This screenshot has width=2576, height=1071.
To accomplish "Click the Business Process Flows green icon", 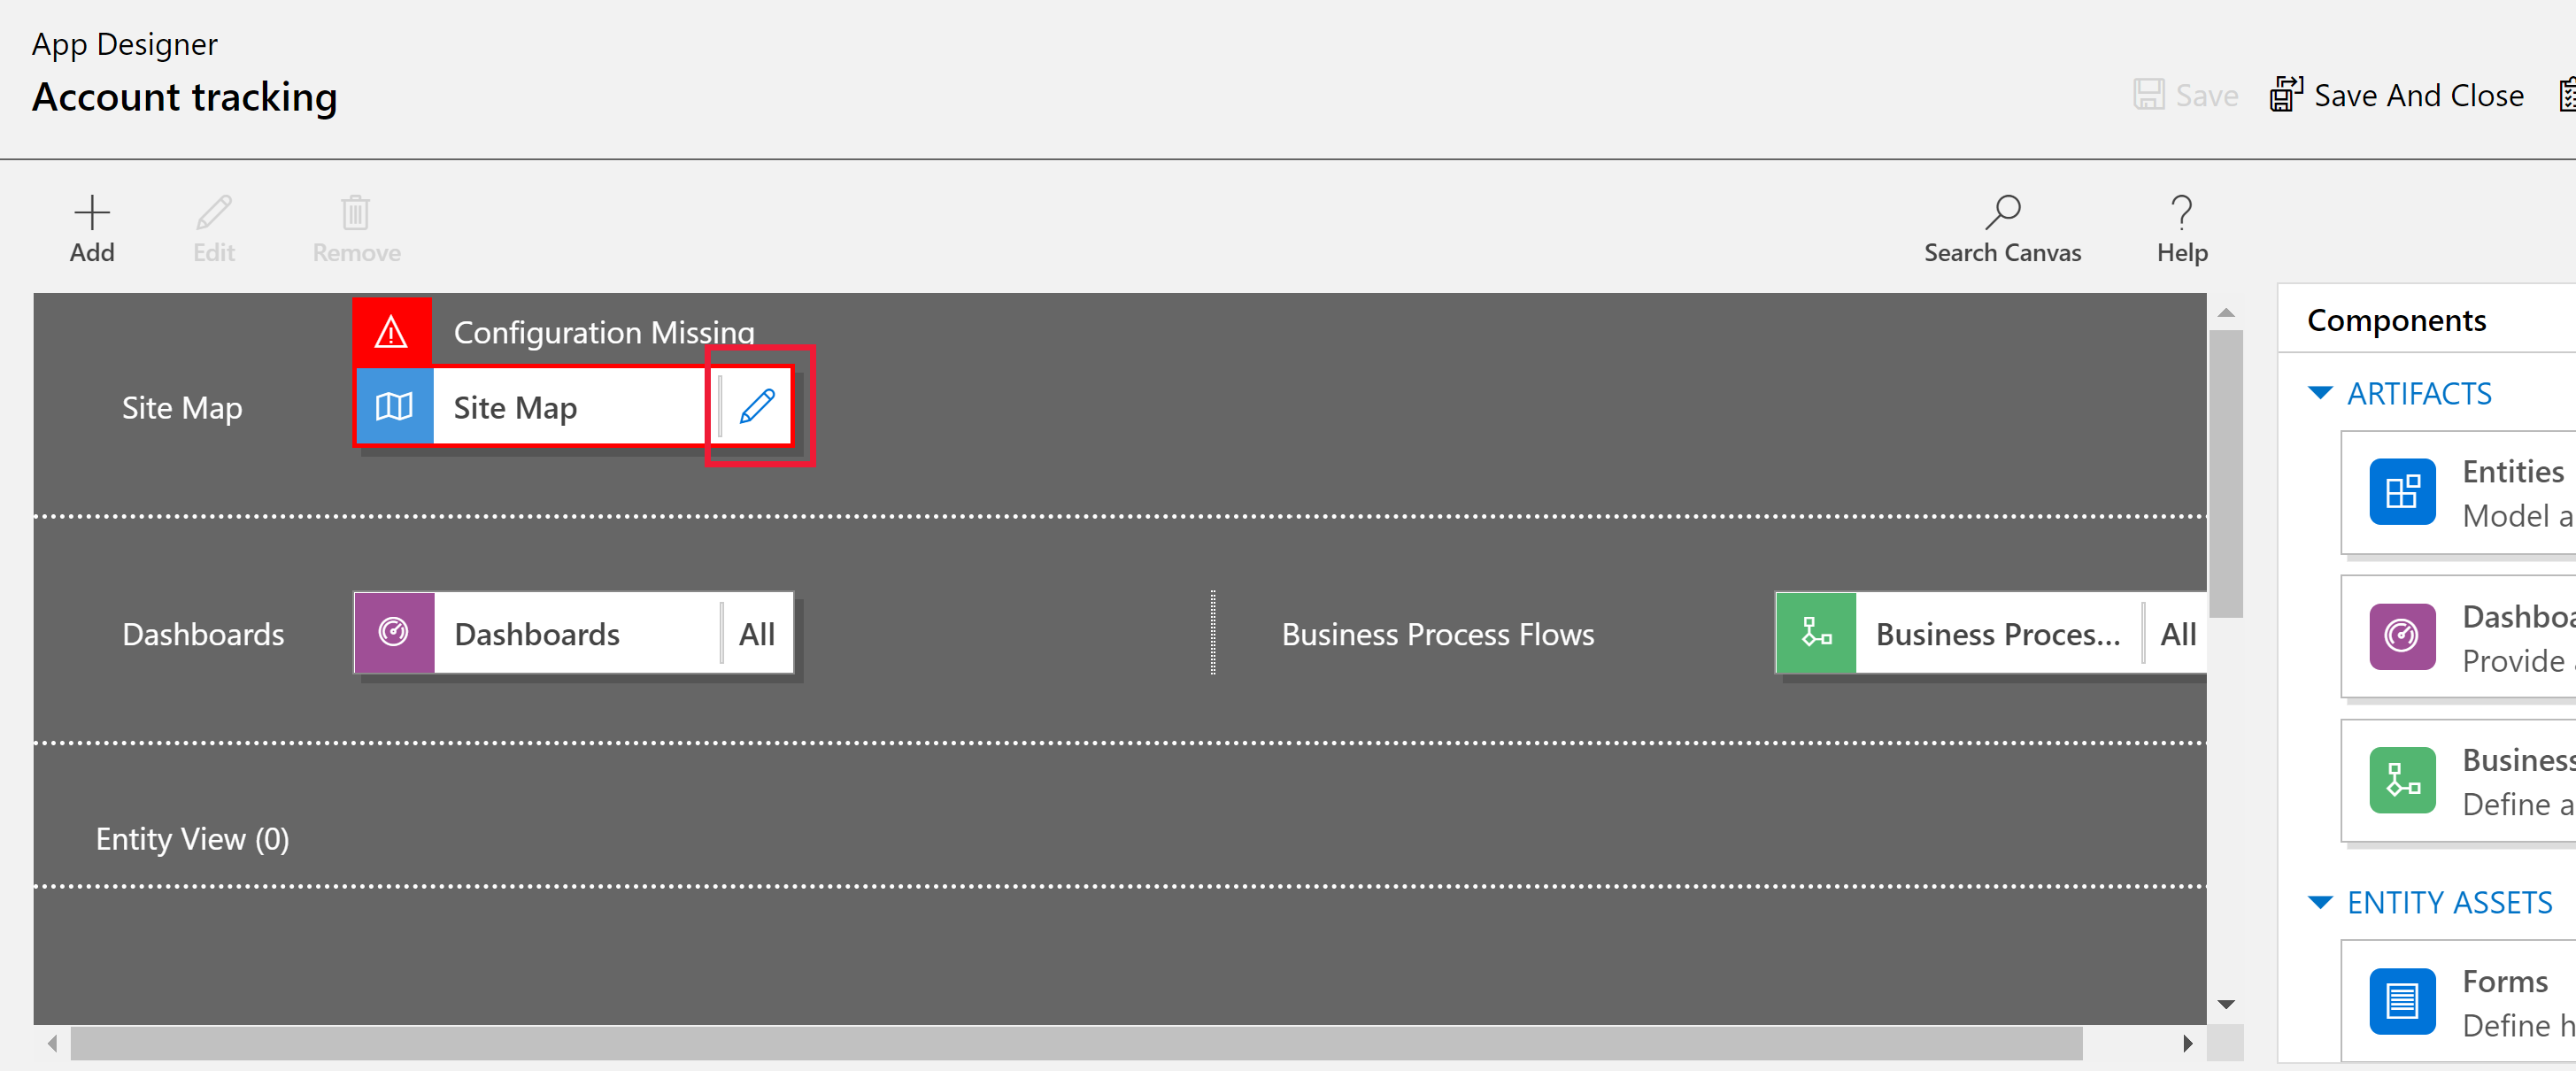I will tap(1816, 632).
